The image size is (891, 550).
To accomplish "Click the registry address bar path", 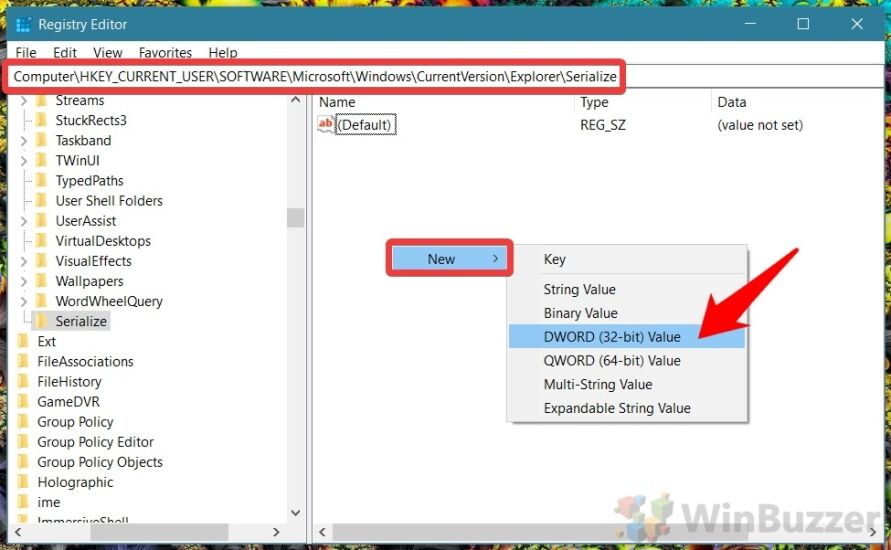I will coord(315,77).
